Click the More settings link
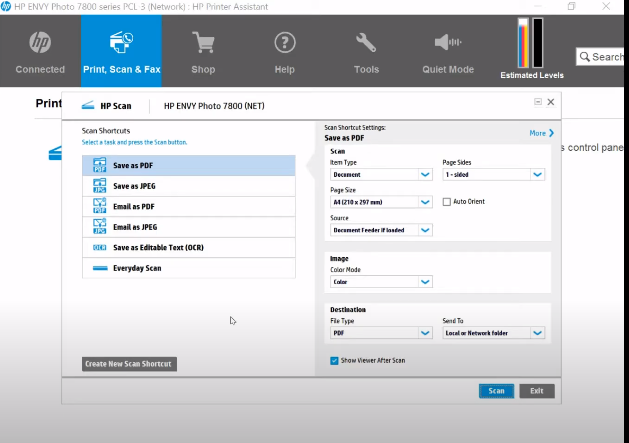Image resolution: width=629 pixels, height=443 pixels. (x=541, y=133)
